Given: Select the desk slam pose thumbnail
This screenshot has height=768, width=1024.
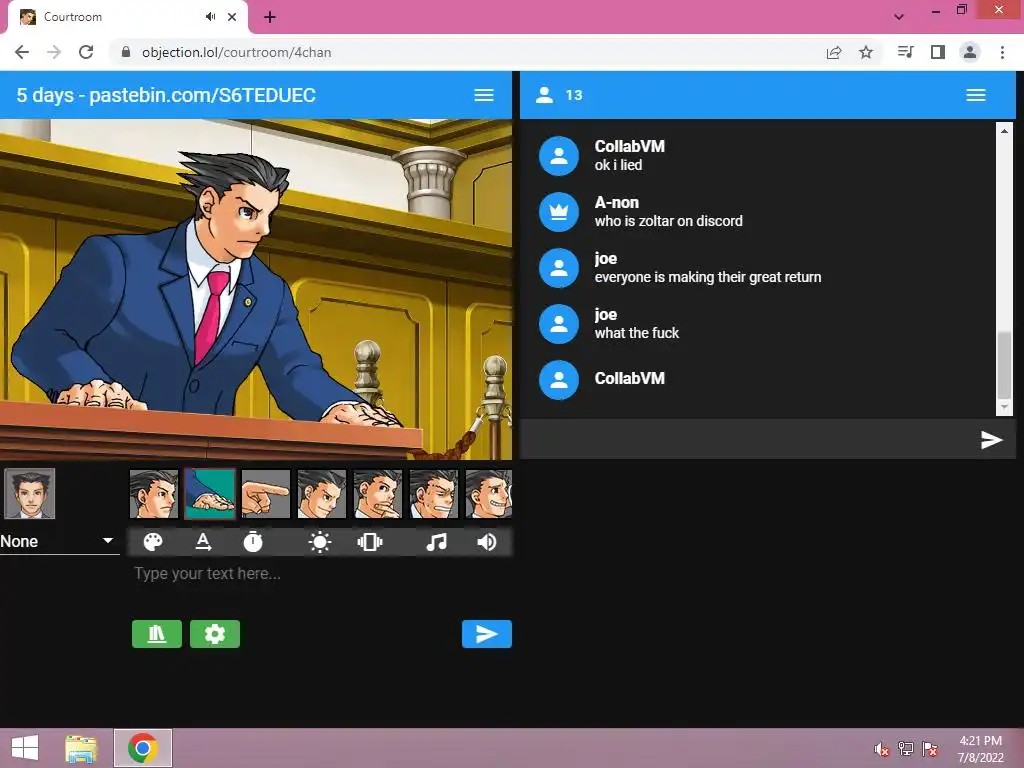Looking at the screenshot, I should click(210, 494).
